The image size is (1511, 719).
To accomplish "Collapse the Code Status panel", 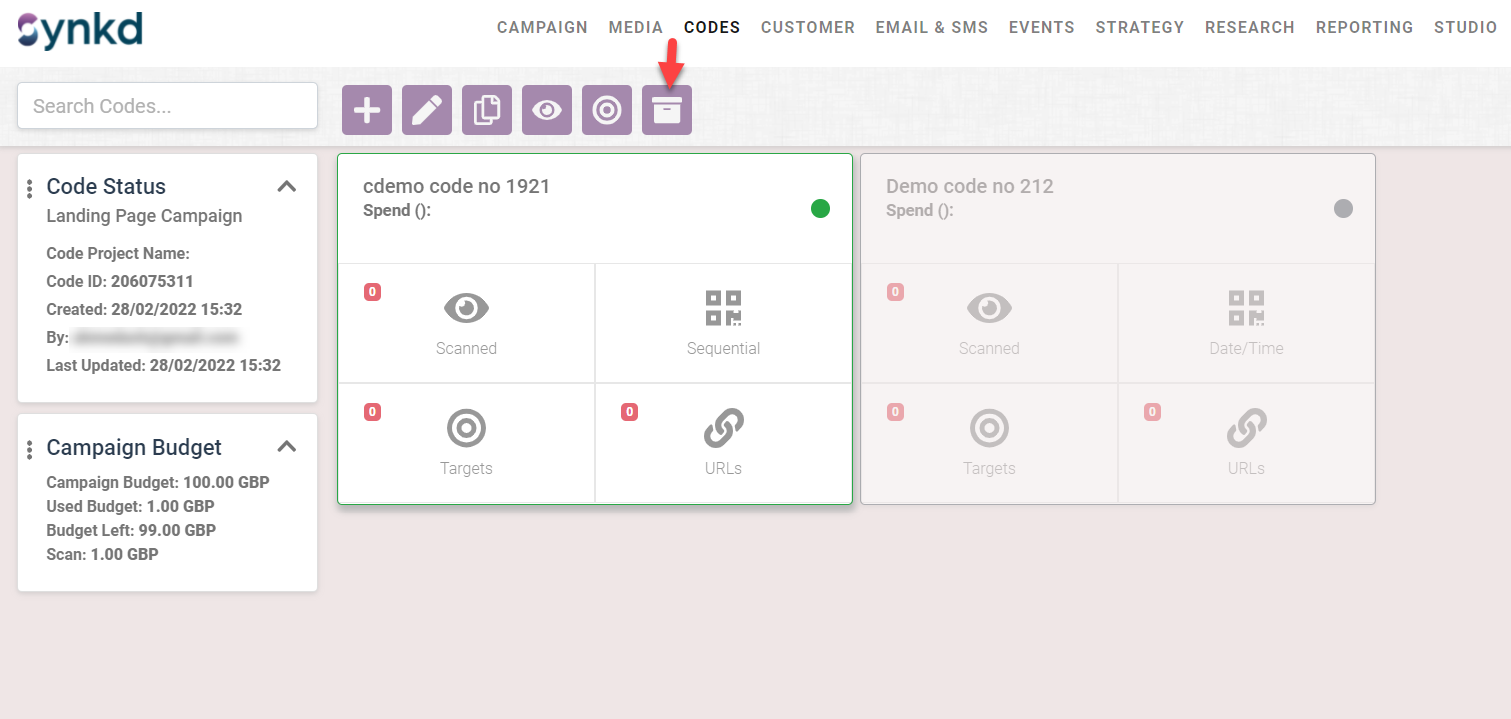I will point(287,186).
